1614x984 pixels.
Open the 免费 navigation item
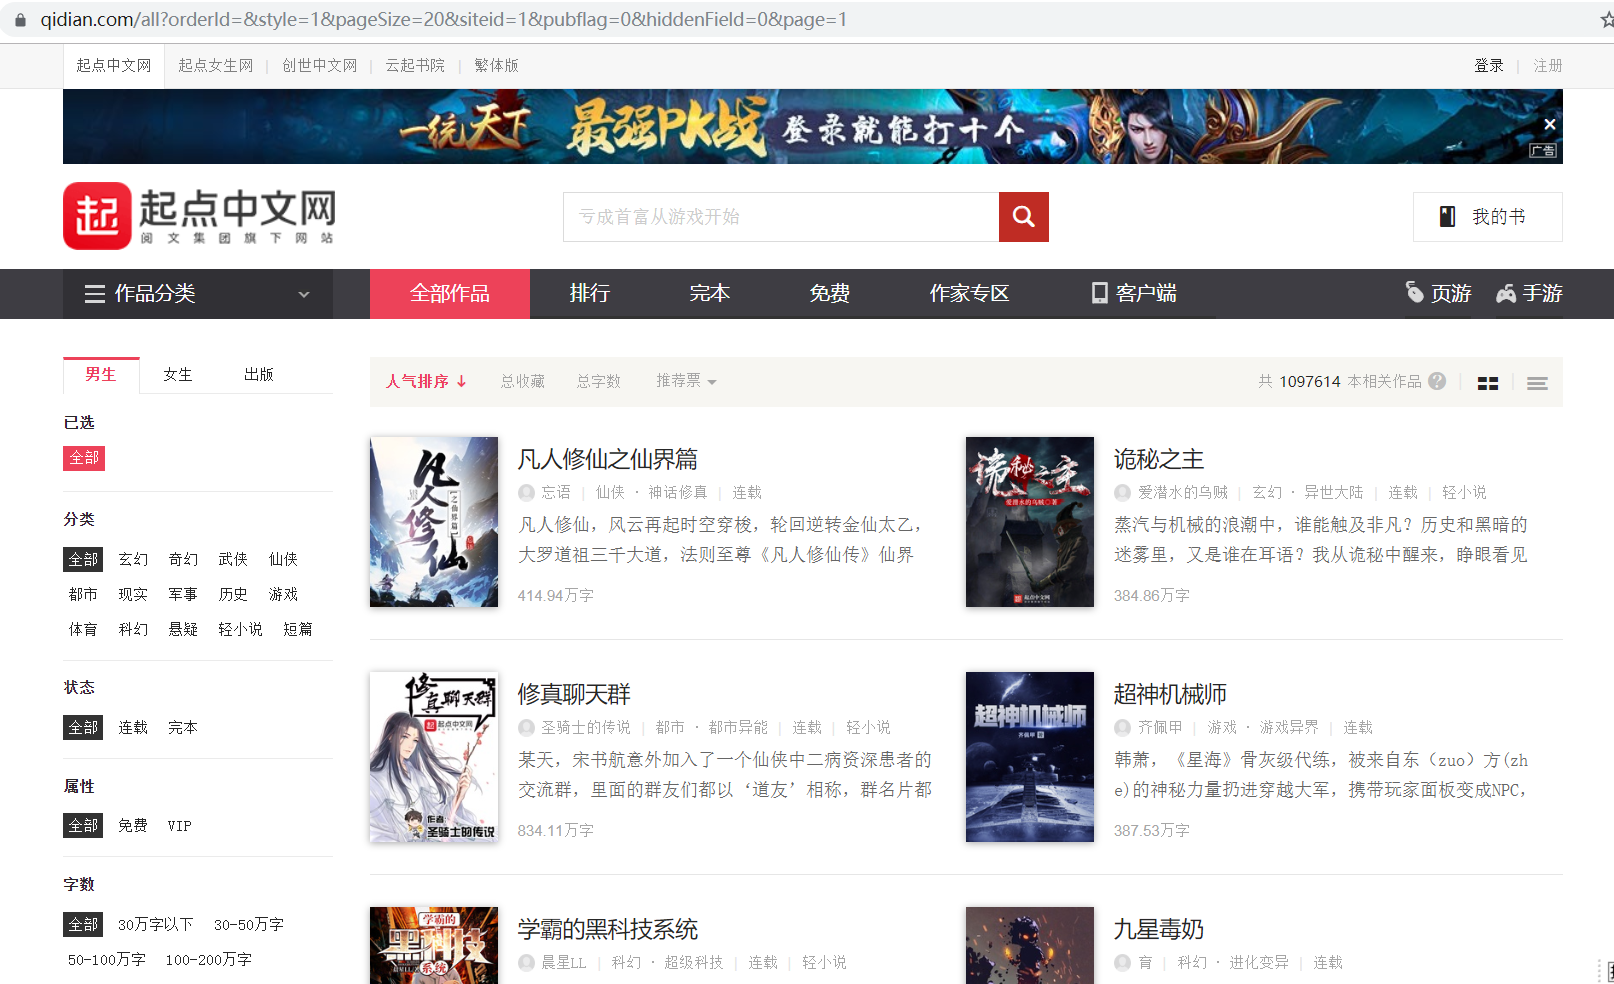click(x=830, y=294)
